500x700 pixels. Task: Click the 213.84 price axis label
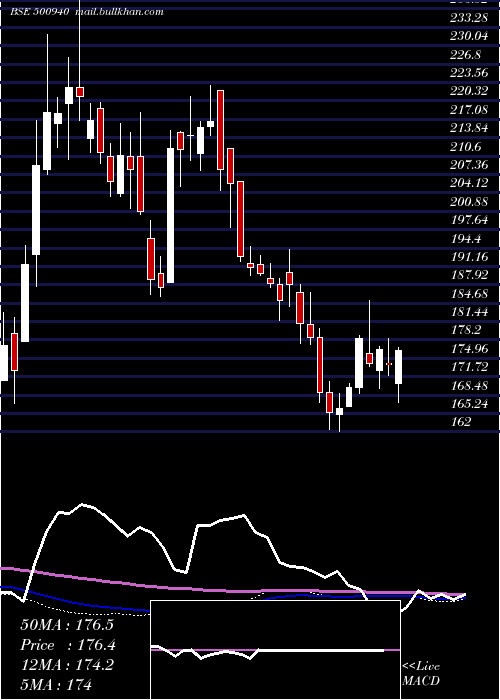pyautogui.click(x=468, y=129)
